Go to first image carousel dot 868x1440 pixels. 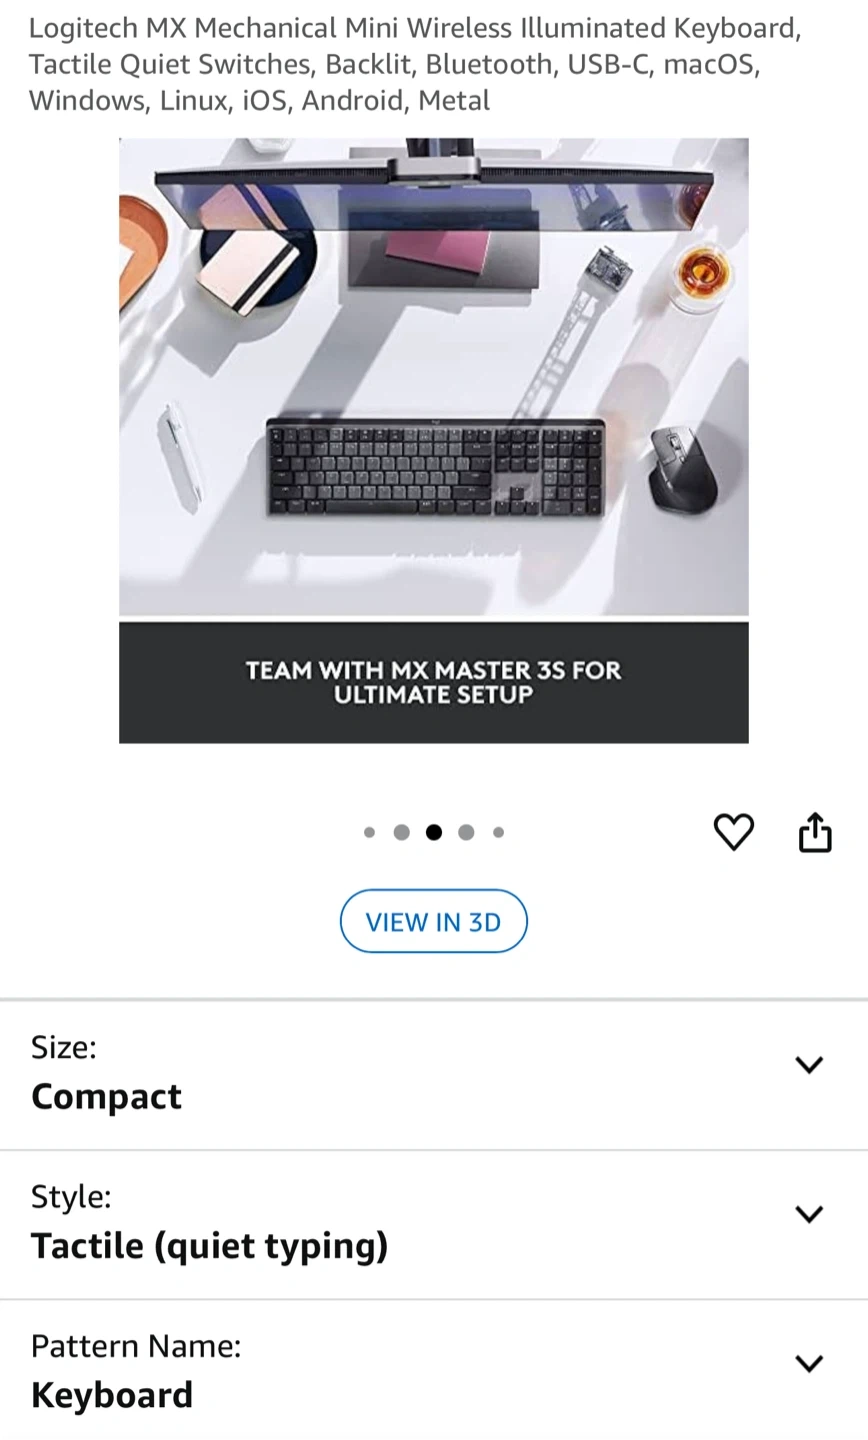[370, 832]
